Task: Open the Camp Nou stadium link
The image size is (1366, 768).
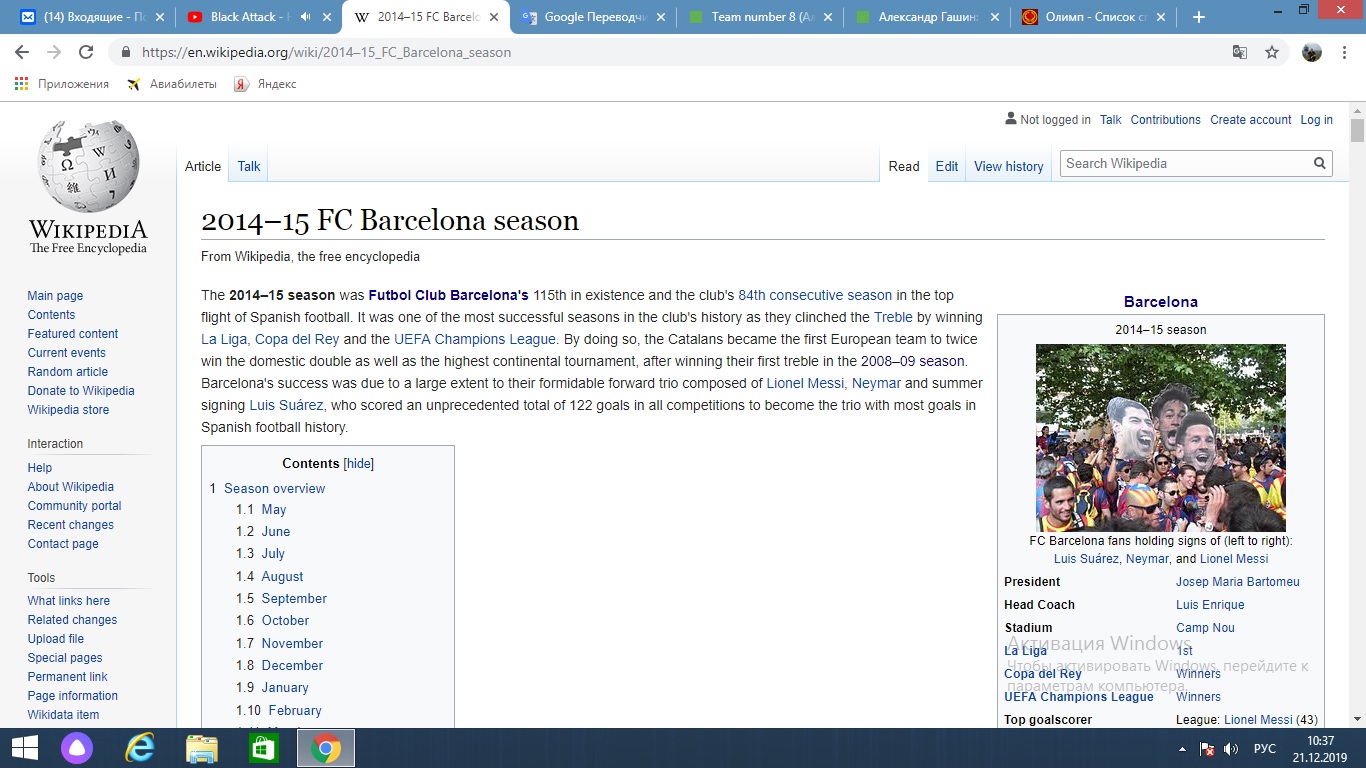Action: pyautogui.click(x=1205, y=627)
